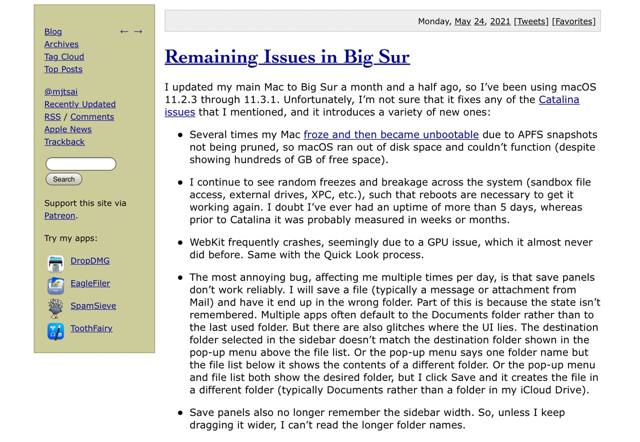This screenshot has width=640, height=442.
Task: Go to previous post with left arrow
Action: (124, 32)
